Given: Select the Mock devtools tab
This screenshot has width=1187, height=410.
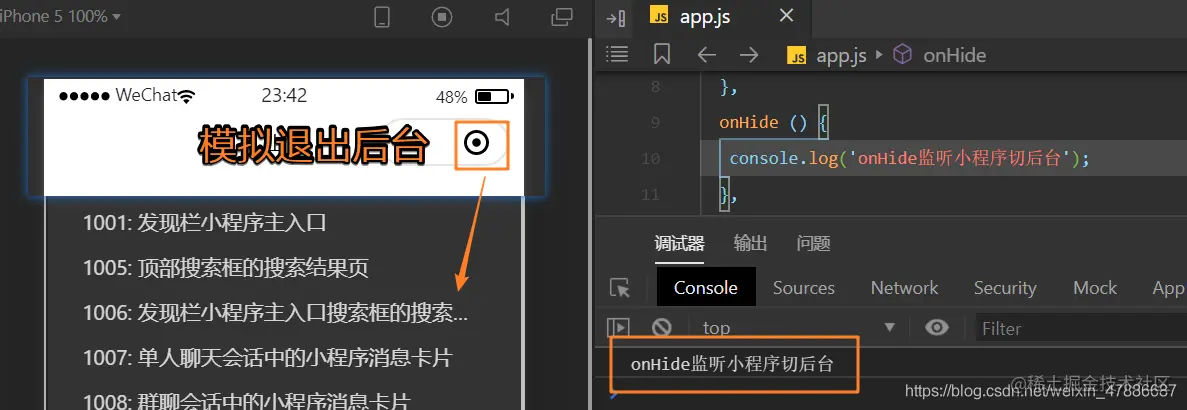Looking at the screenshot, I should pos(1095,287).
